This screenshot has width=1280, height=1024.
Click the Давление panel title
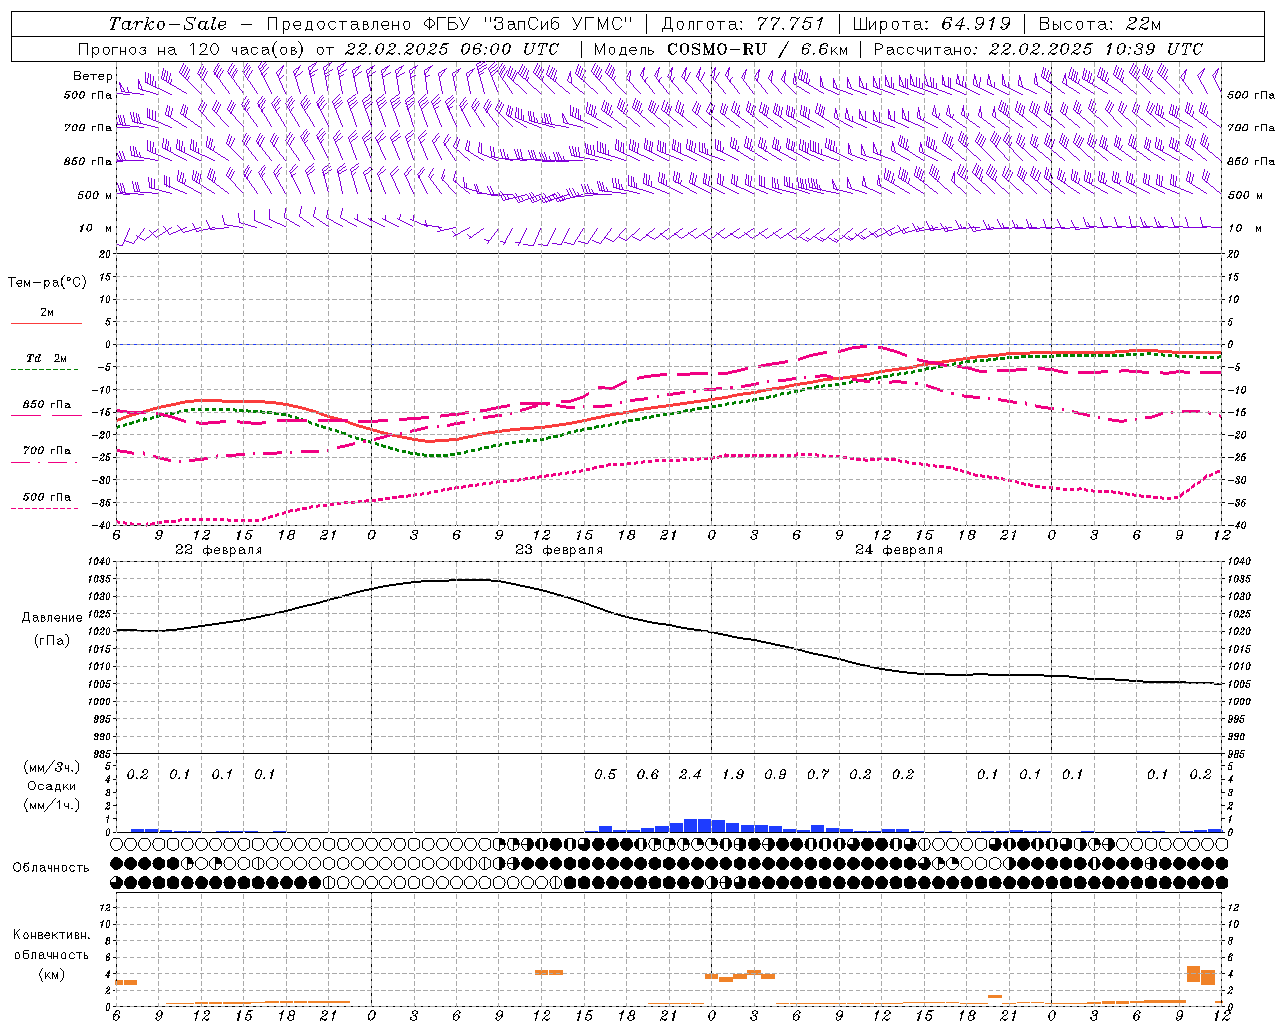[x=52, y=618]
